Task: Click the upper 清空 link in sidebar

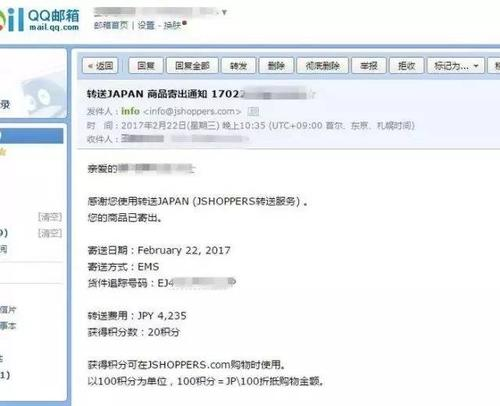Action: pyautogui.click(x=50, y=217)
